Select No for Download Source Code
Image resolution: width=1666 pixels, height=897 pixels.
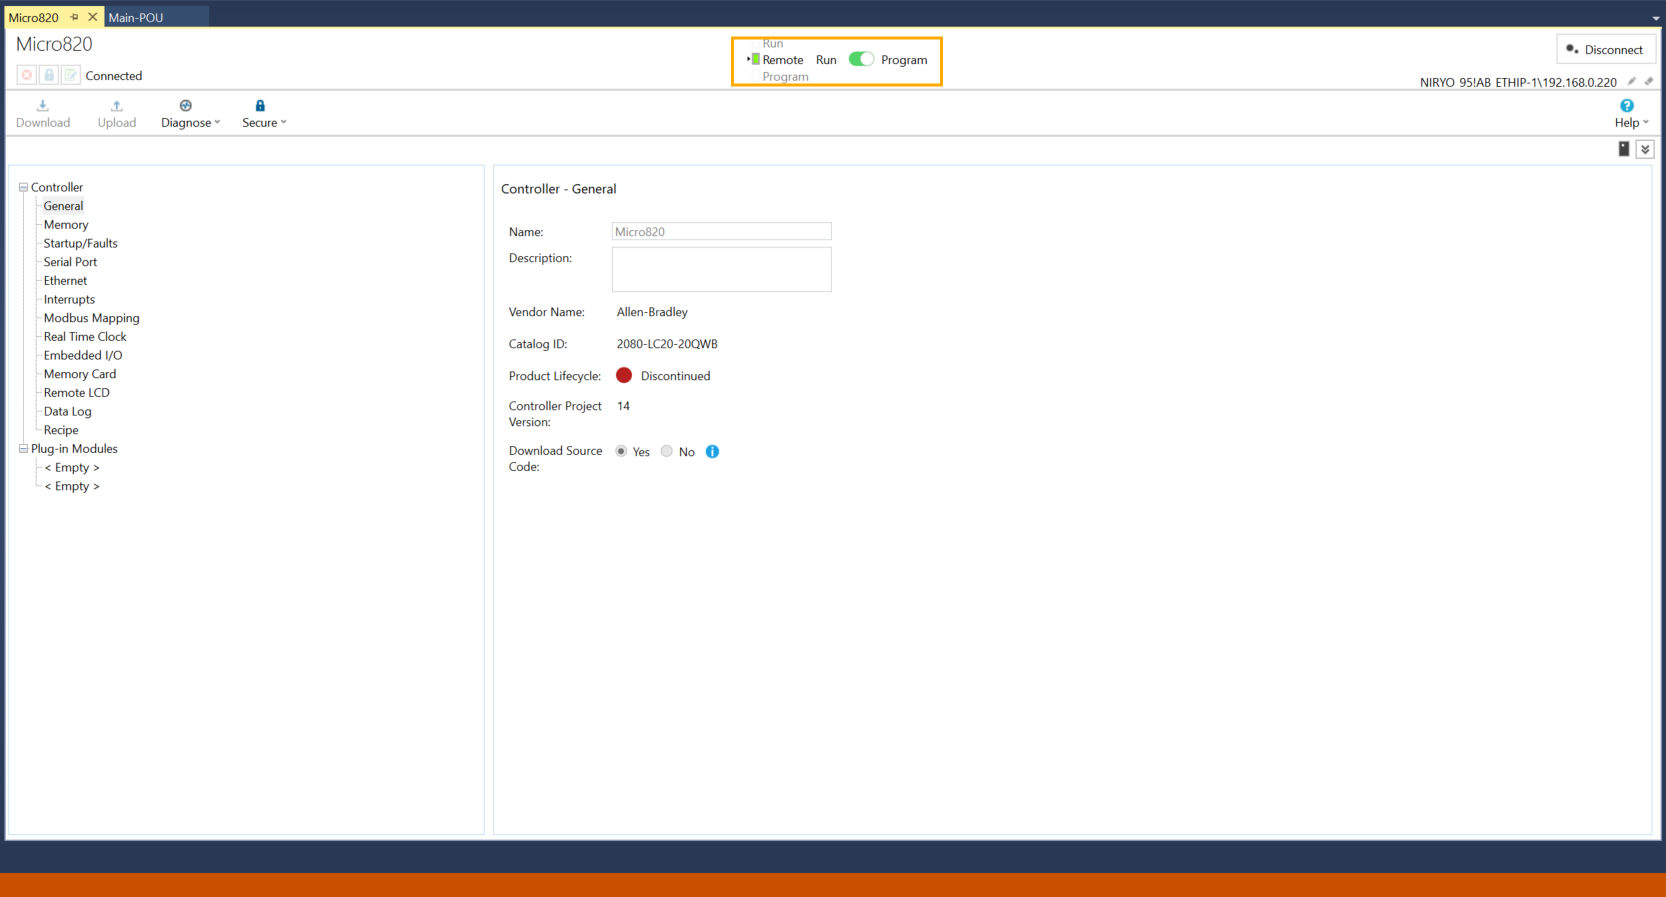tap(667, 452)
